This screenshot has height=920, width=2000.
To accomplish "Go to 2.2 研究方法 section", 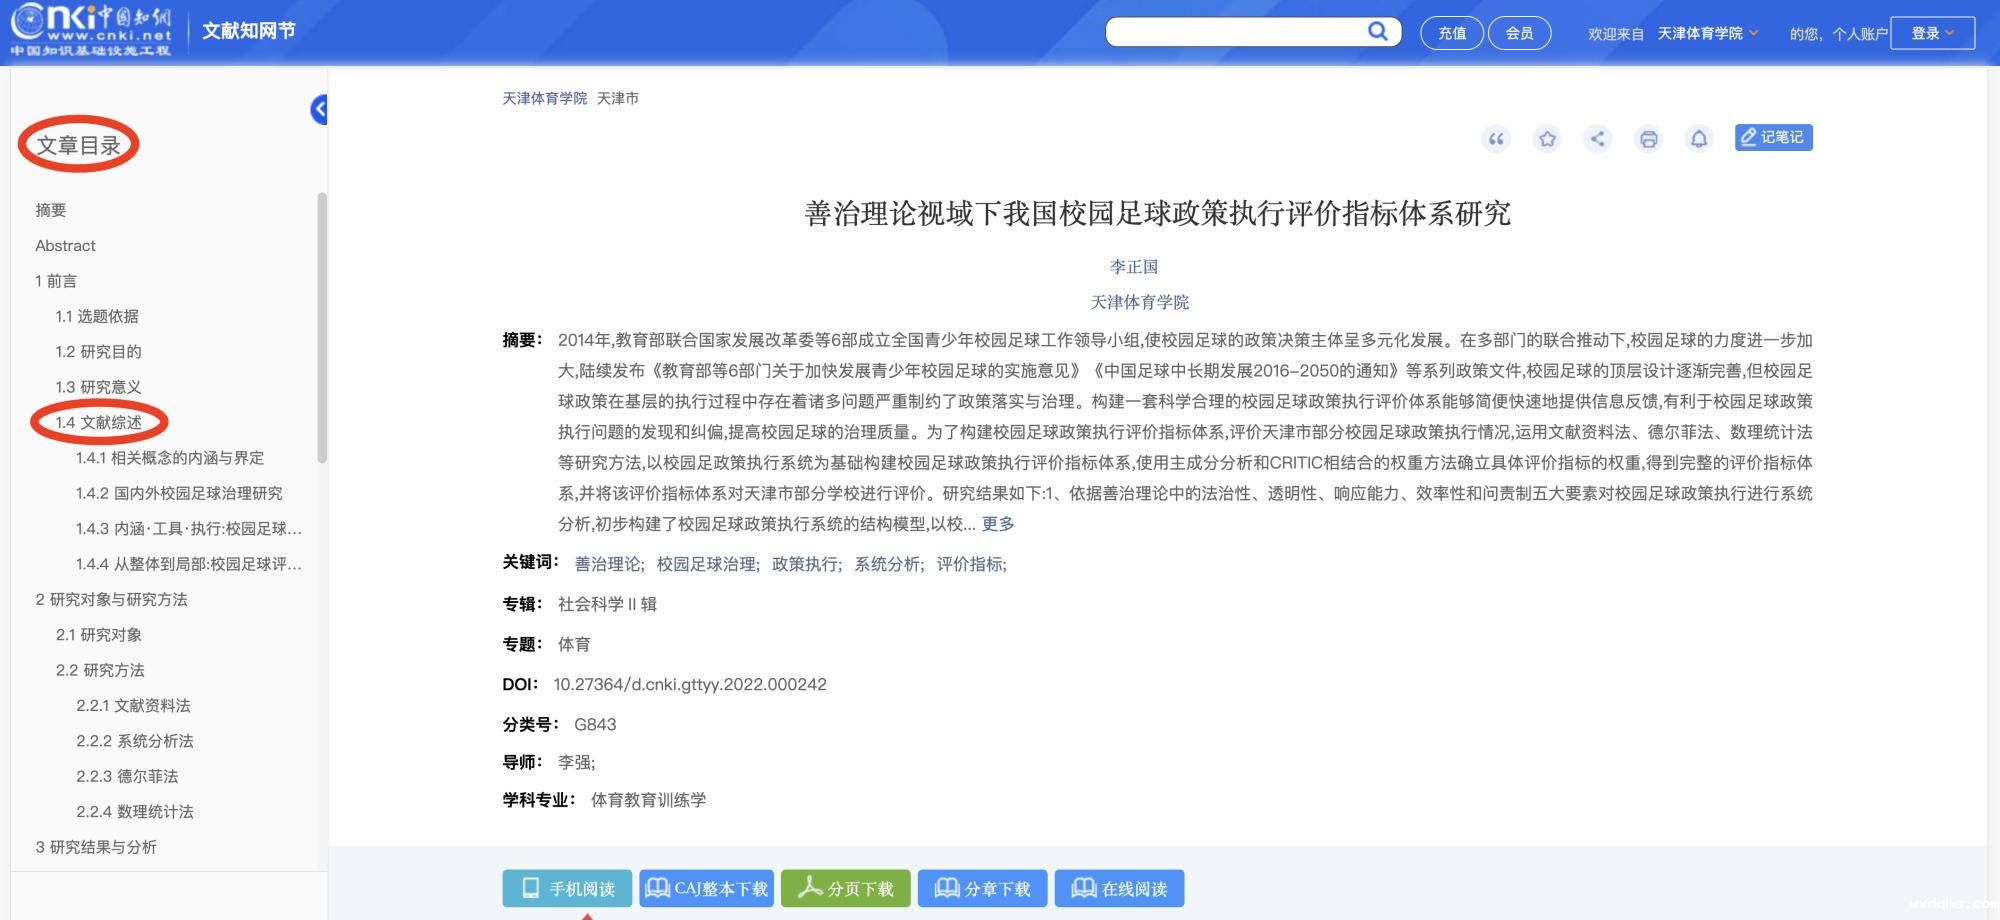I will point(100,670).
